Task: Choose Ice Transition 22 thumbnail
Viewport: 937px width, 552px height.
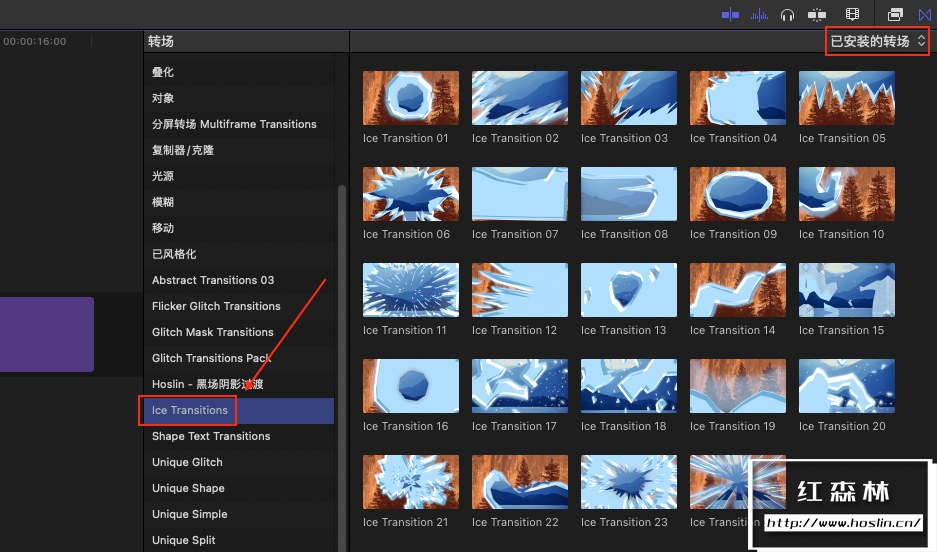Action: pyautogui.click(x=519, y=482)
